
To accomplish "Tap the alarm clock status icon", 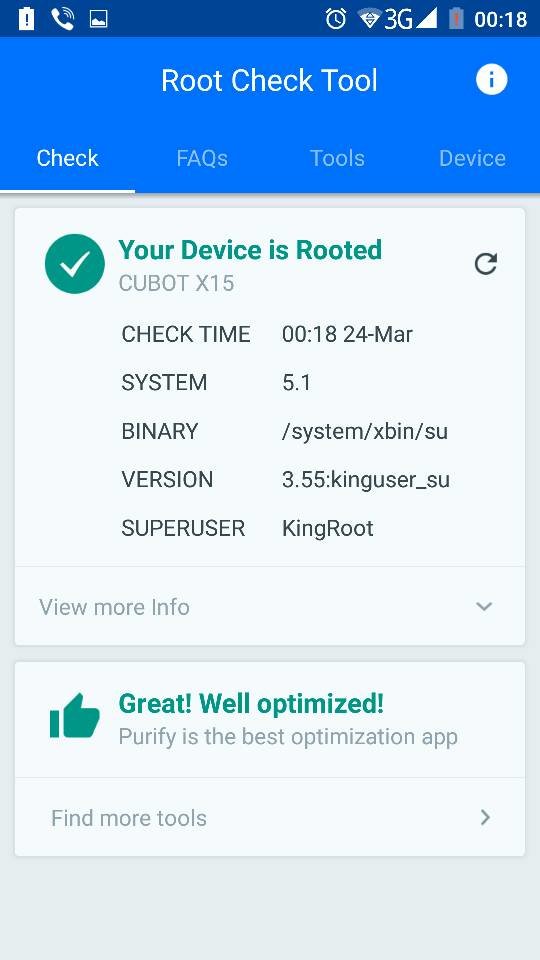I will click(x=336, y=19).
